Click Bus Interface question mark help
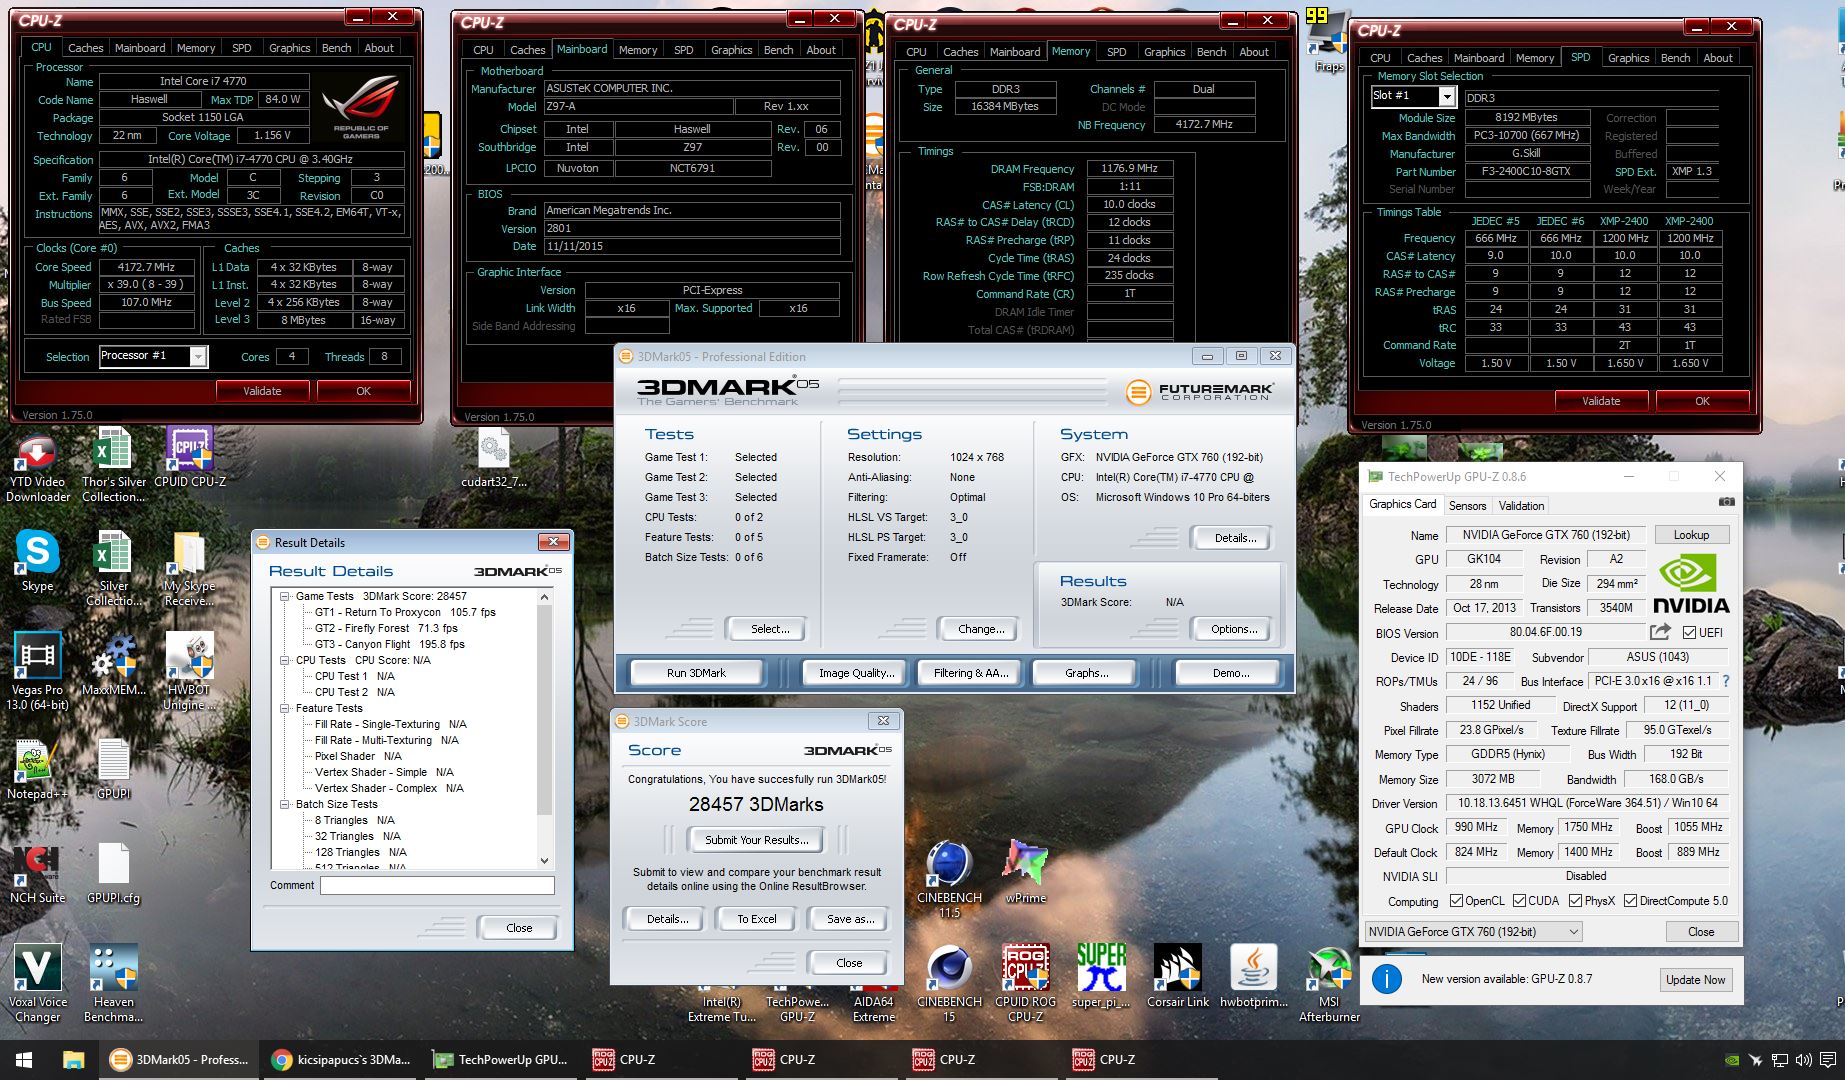 pos(1726,681)
